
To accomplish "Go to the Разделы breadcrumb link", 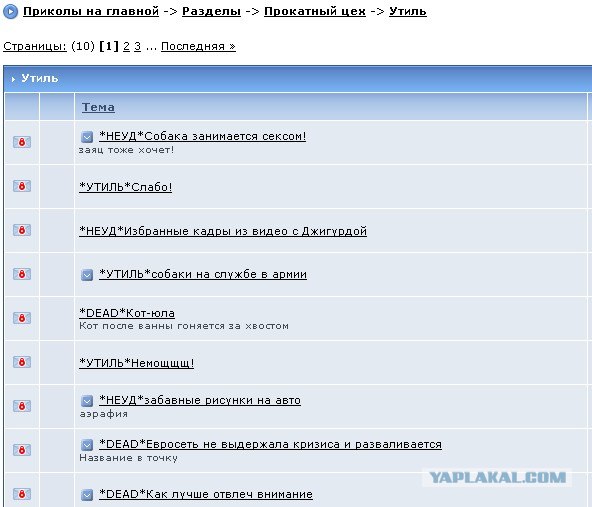I will click(211, 11).
